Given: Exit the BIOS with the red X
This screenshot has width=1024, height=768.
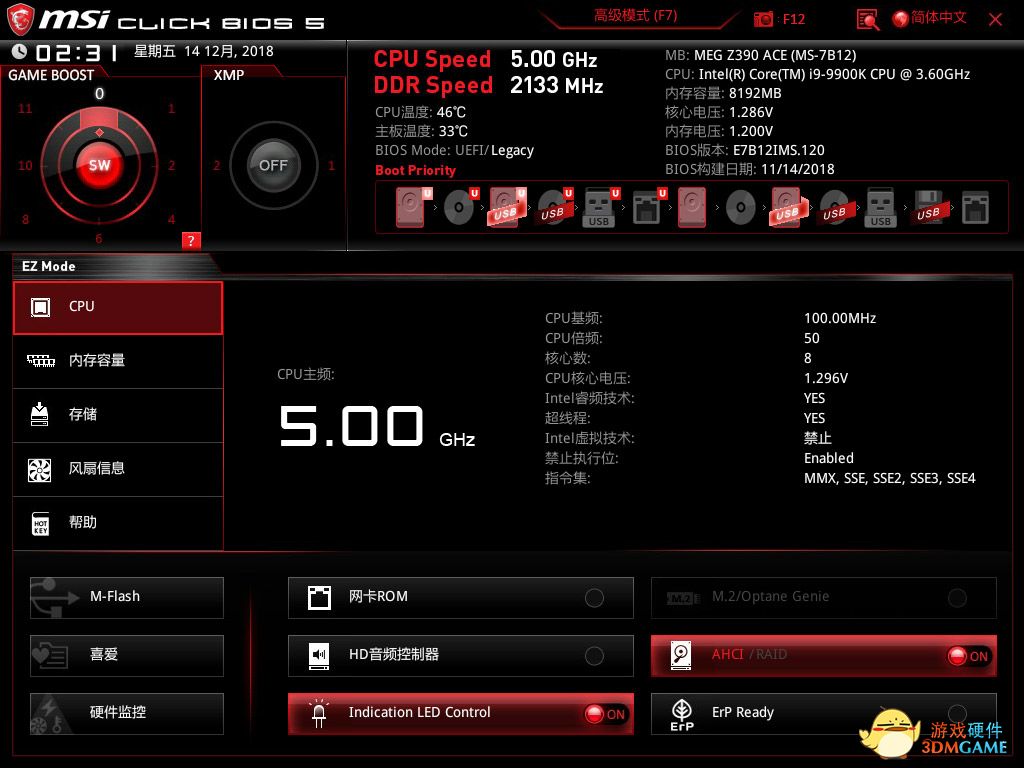Looking at the screenshot, I should [995, 20].
